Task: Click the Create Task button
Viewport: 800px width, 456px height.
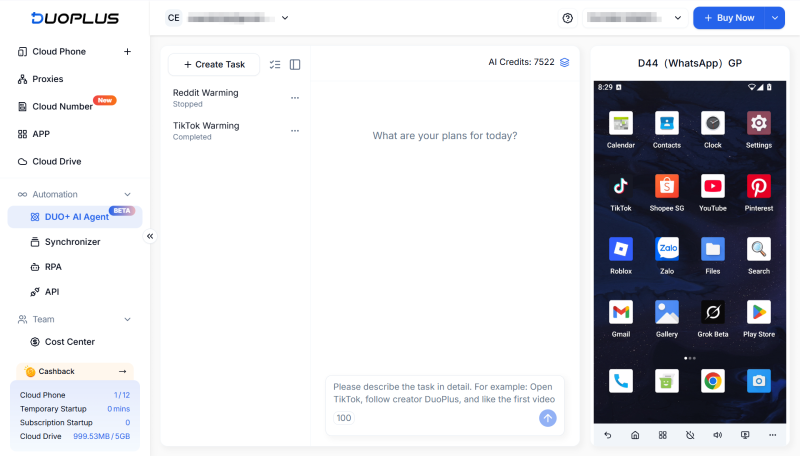Action: (214, 64)
